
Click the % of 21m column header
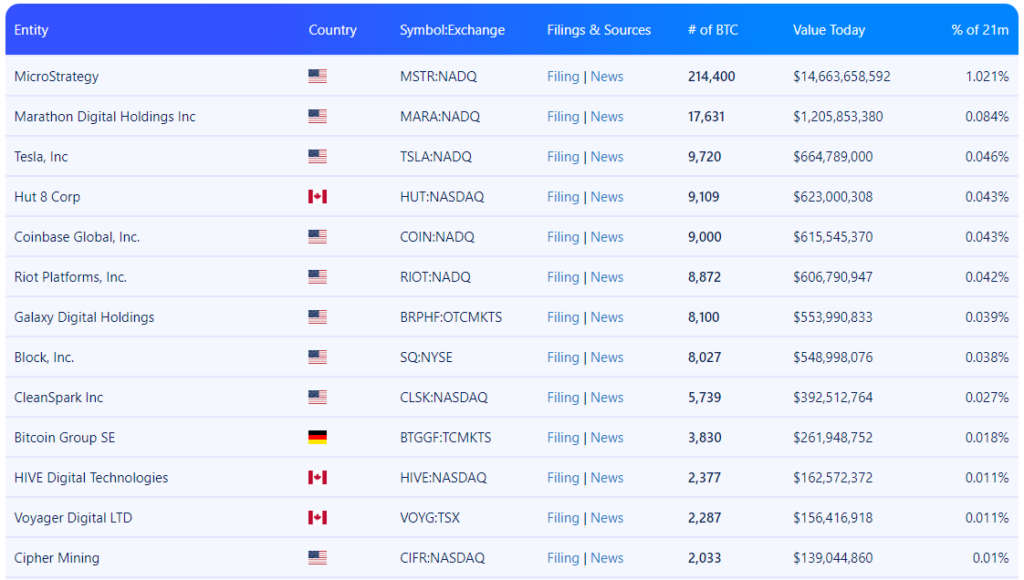click(x=980, y=30)
